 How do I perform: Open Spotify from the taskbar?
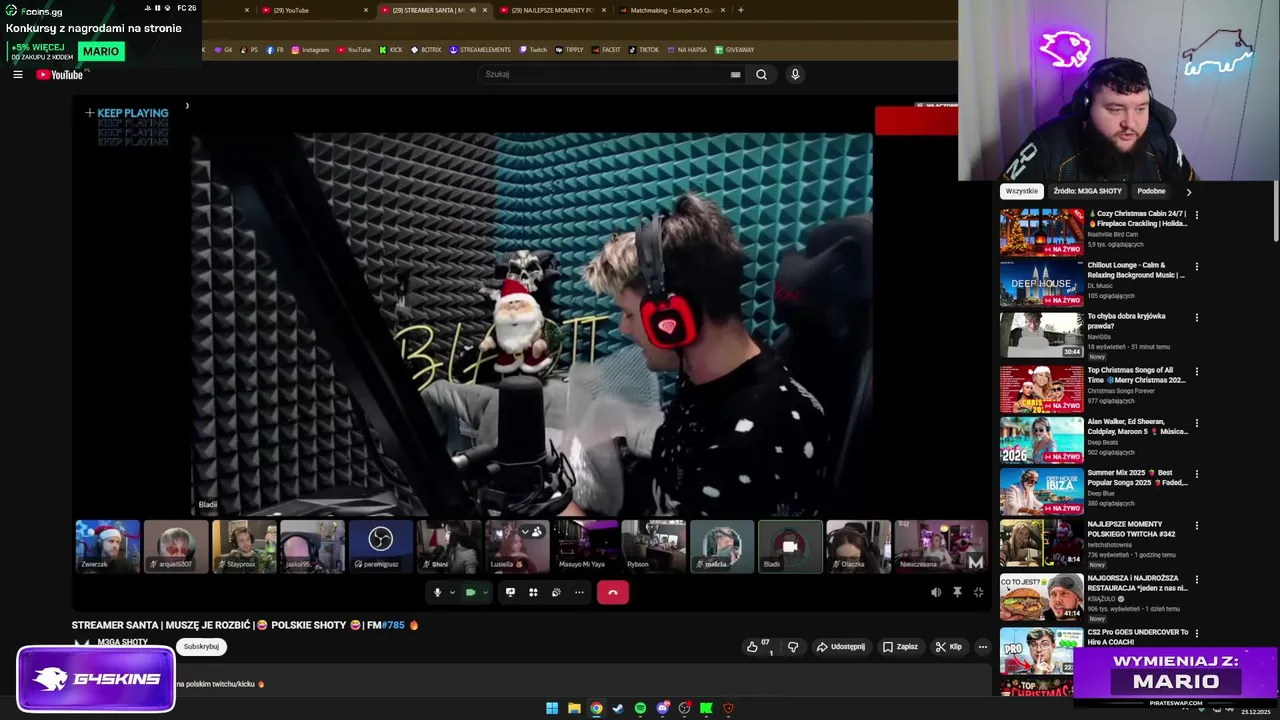point(640,708)
